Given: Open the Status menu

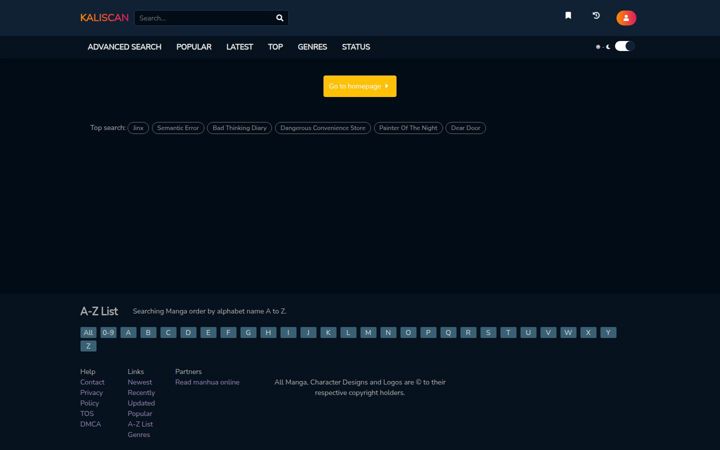Looking at the screenshot, I should point(356,47).
